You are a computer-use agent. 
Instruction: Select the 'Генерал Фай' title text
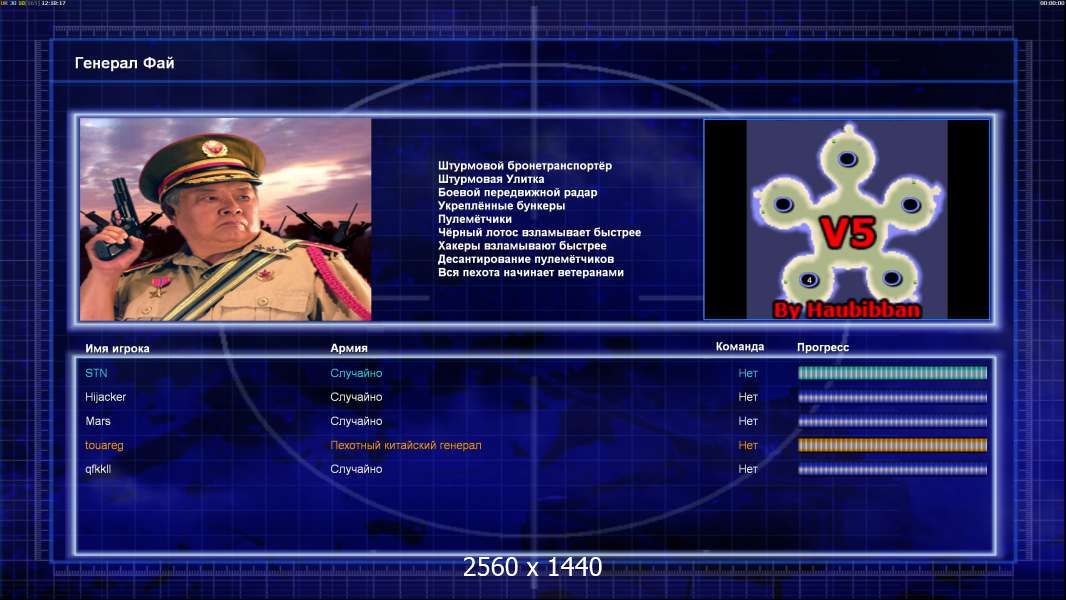(124, 63)
